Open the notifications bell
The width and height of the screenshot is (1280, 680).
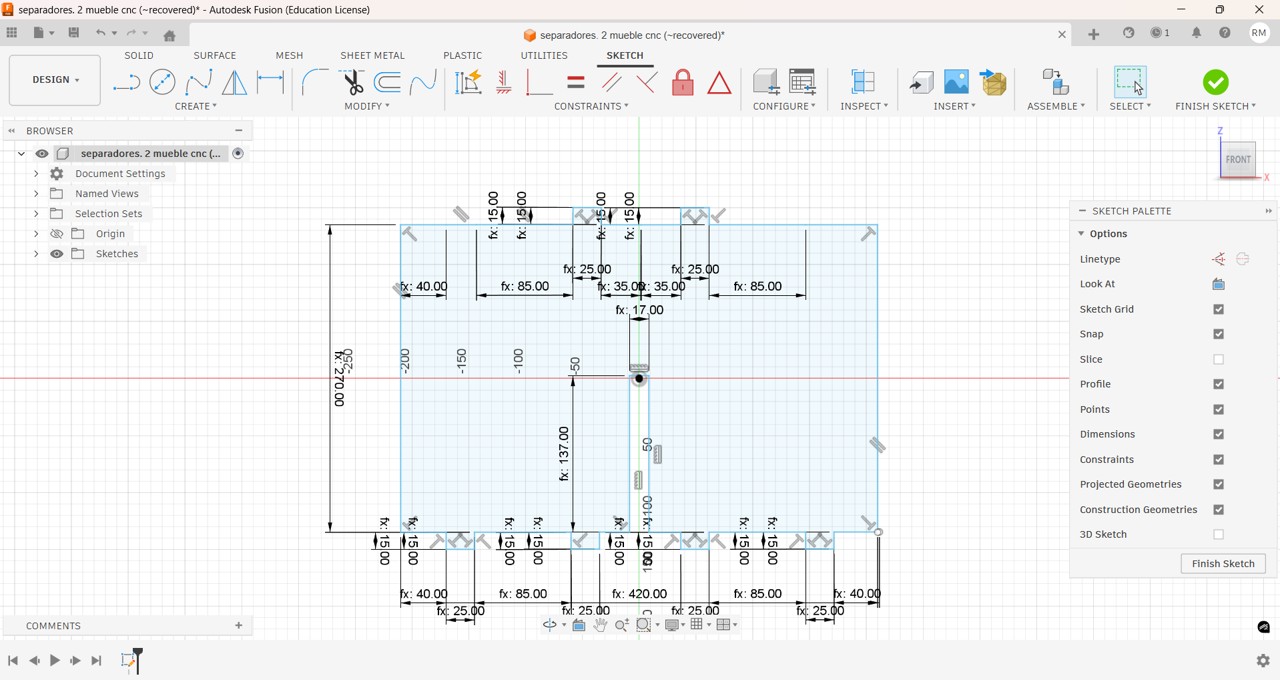click(1196, 33)
